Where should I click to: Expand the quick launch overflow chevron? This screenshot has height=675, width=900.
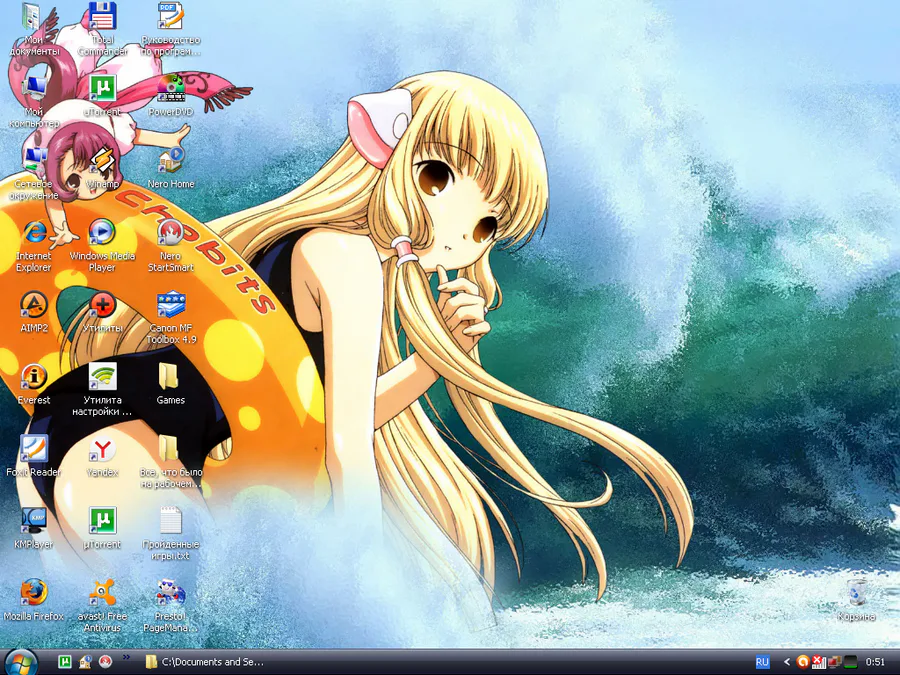(126, 657)
